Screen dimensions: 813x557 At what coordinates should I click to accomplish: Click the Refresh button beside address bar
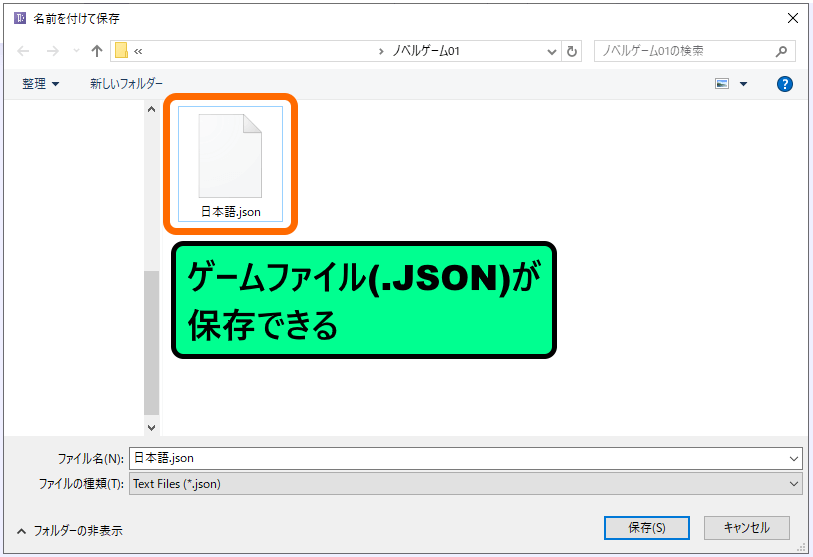coord(572,51)
